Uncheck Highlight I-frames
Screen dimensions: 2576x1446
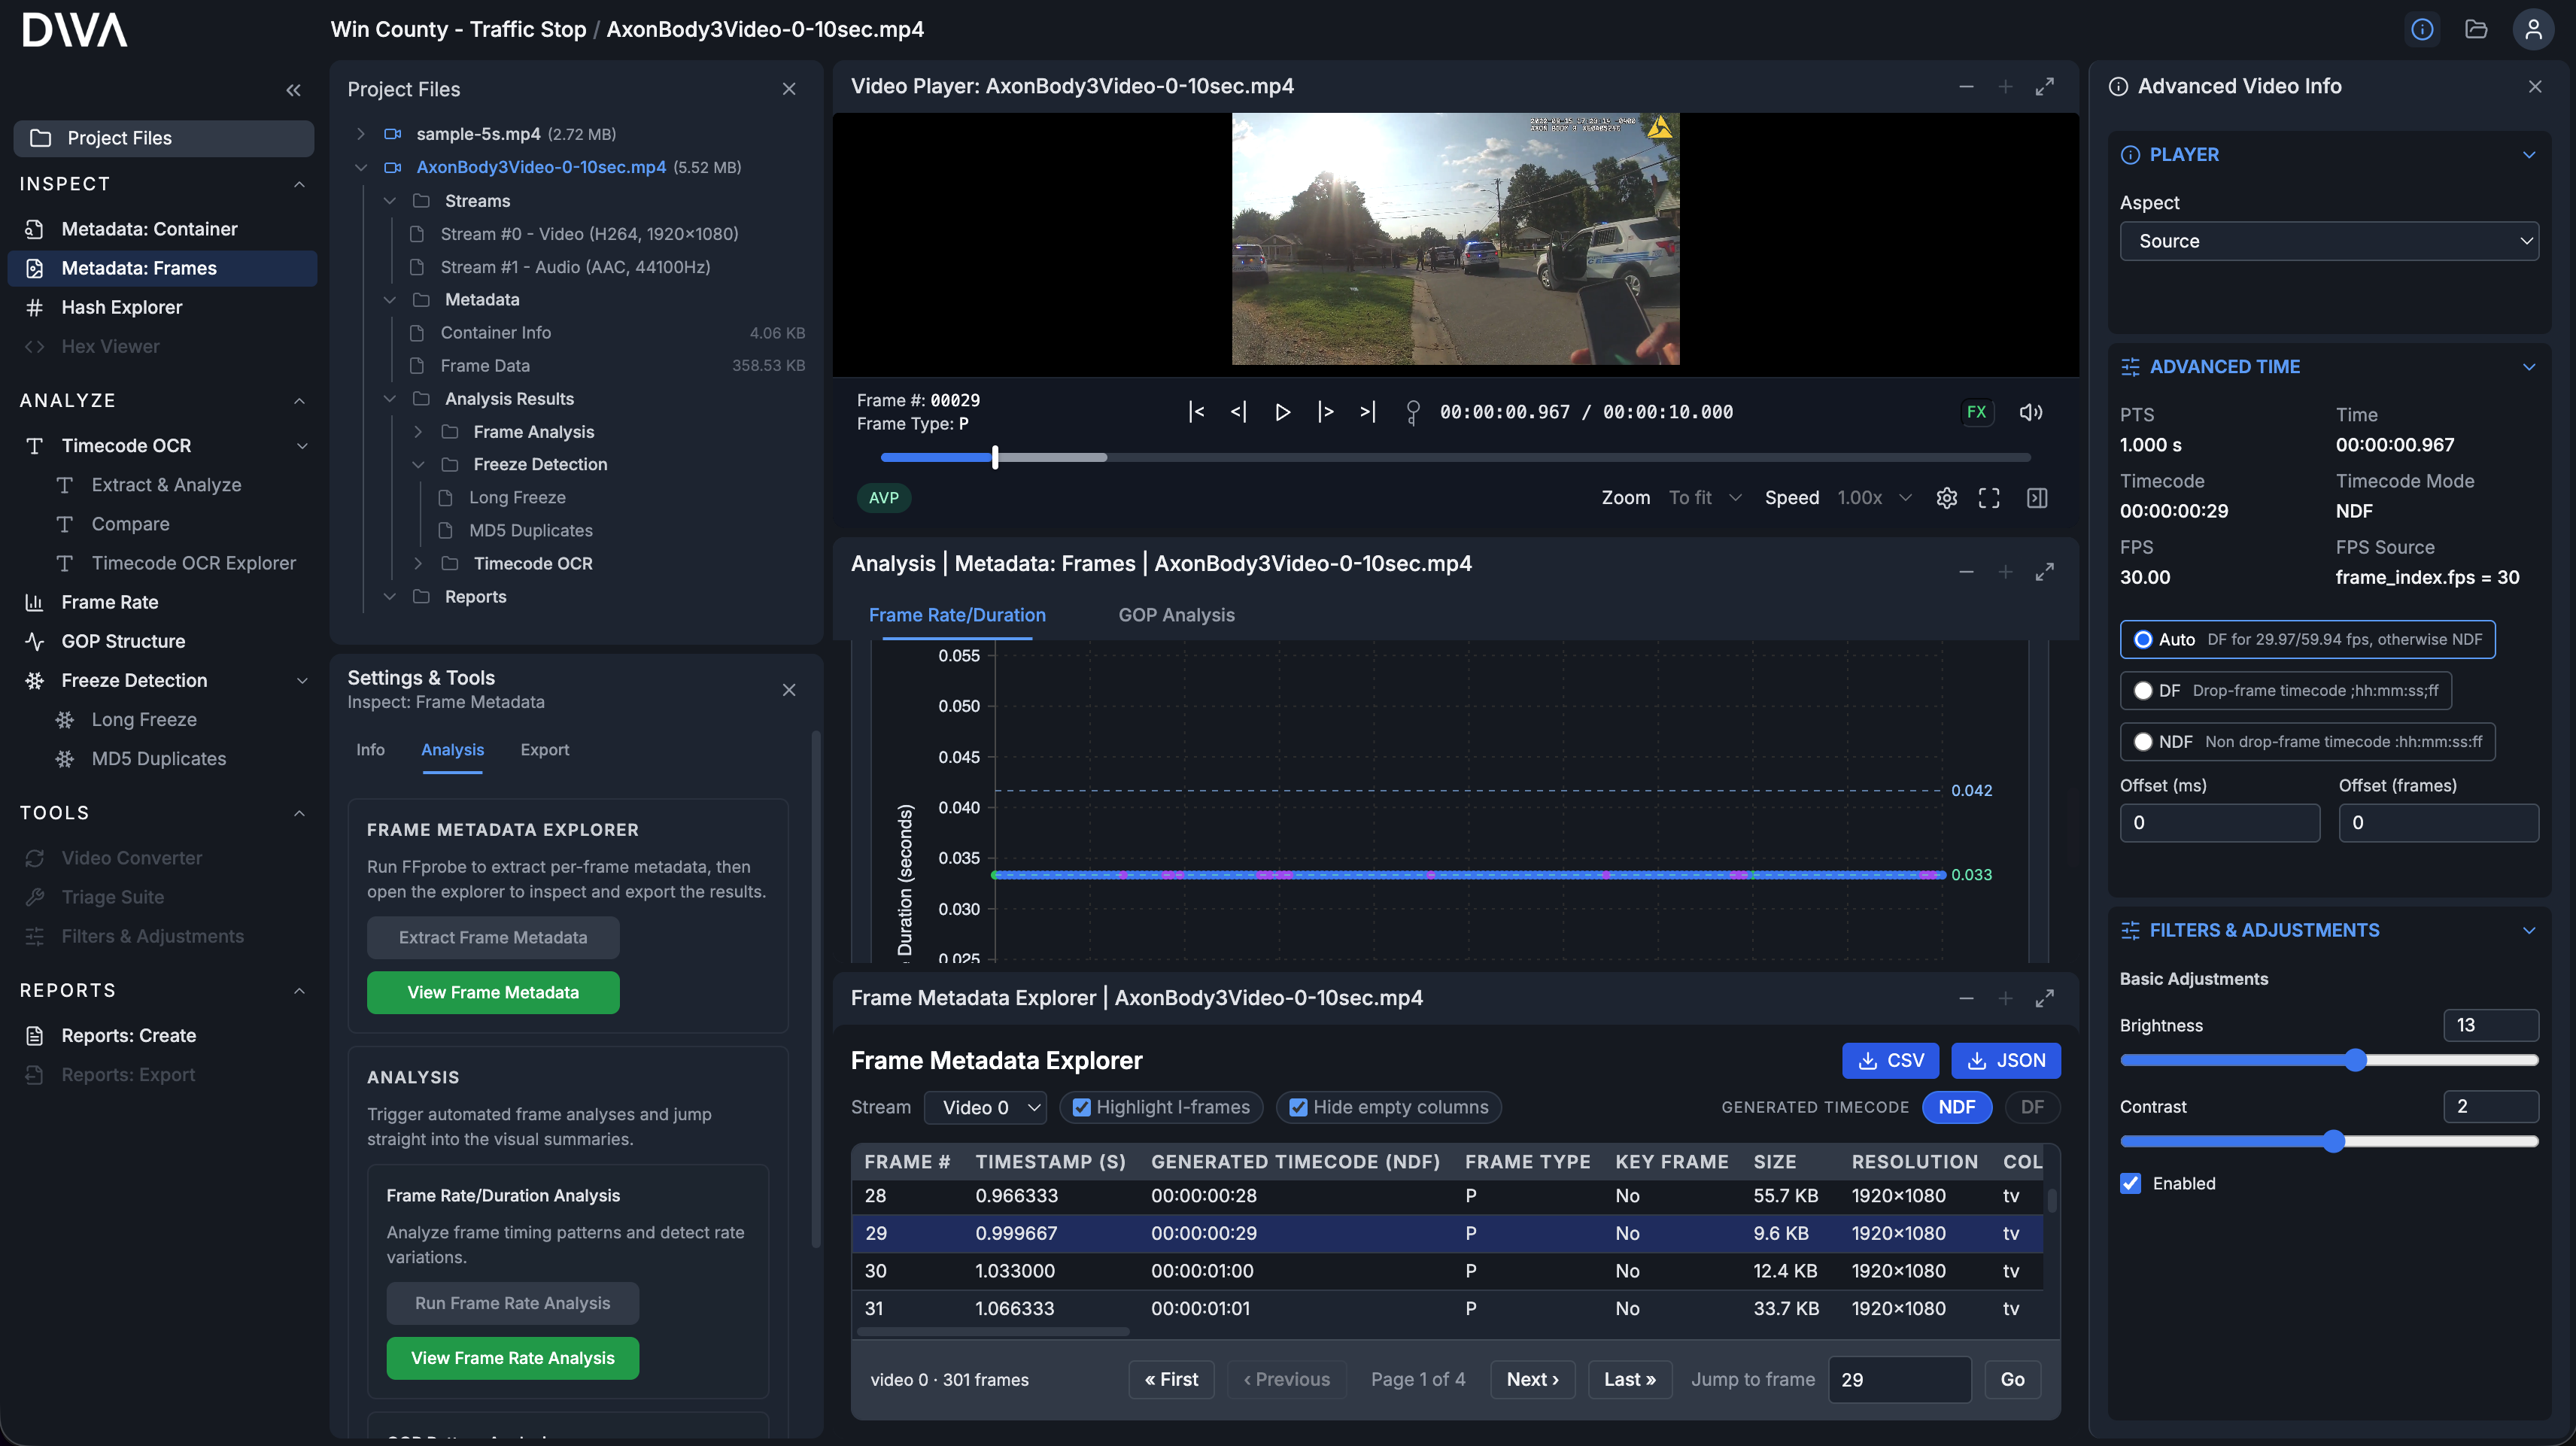1082,1107
